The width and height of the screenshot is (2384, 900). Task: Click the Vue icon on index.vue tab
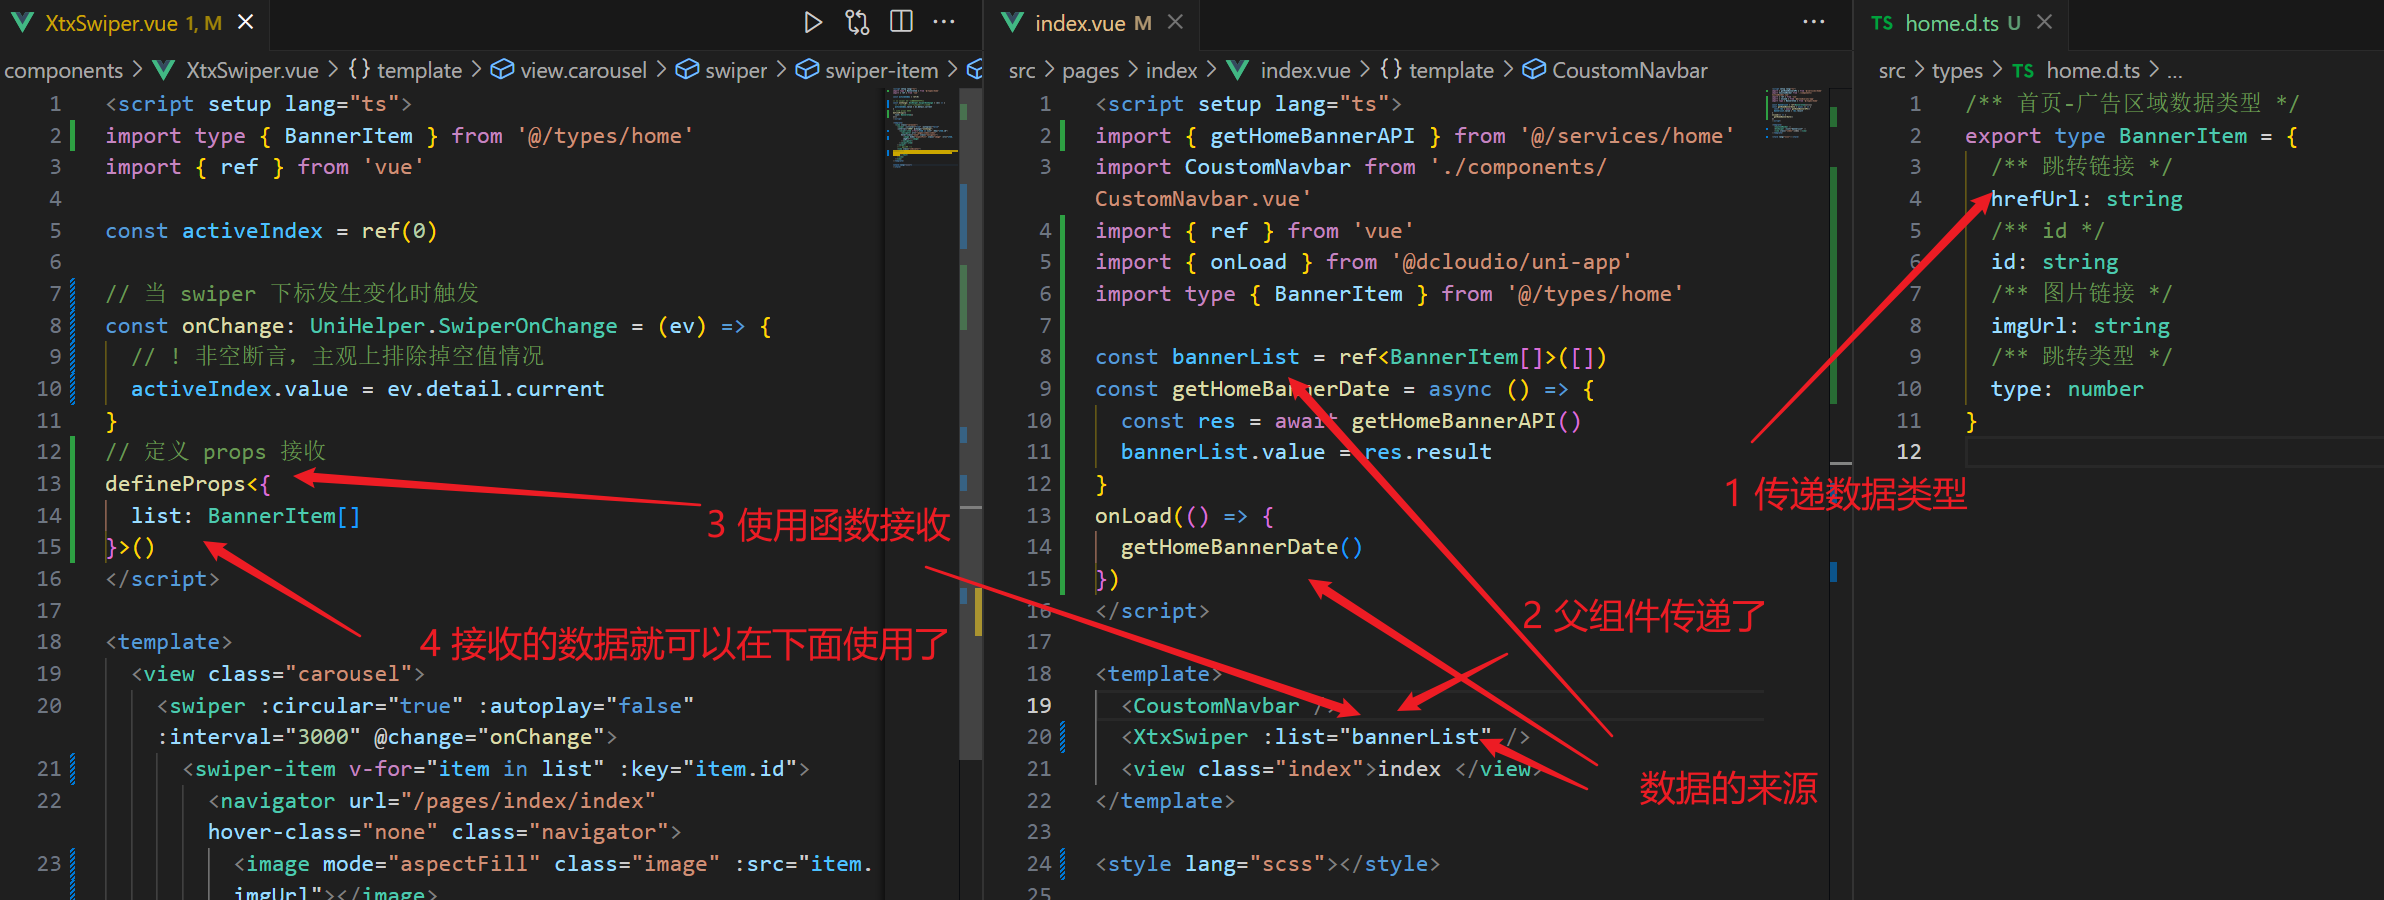click(x=1013, y=23)
